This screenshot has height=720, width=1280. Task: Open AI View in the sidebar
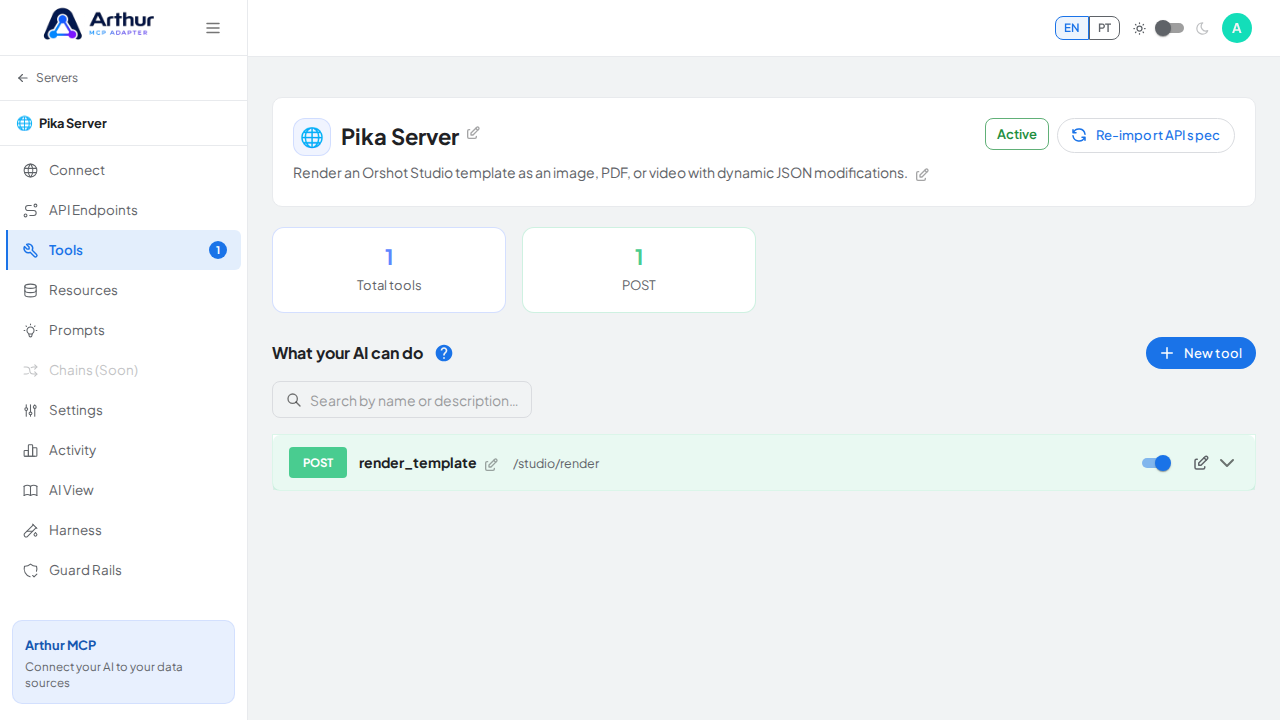coord(123,490)
